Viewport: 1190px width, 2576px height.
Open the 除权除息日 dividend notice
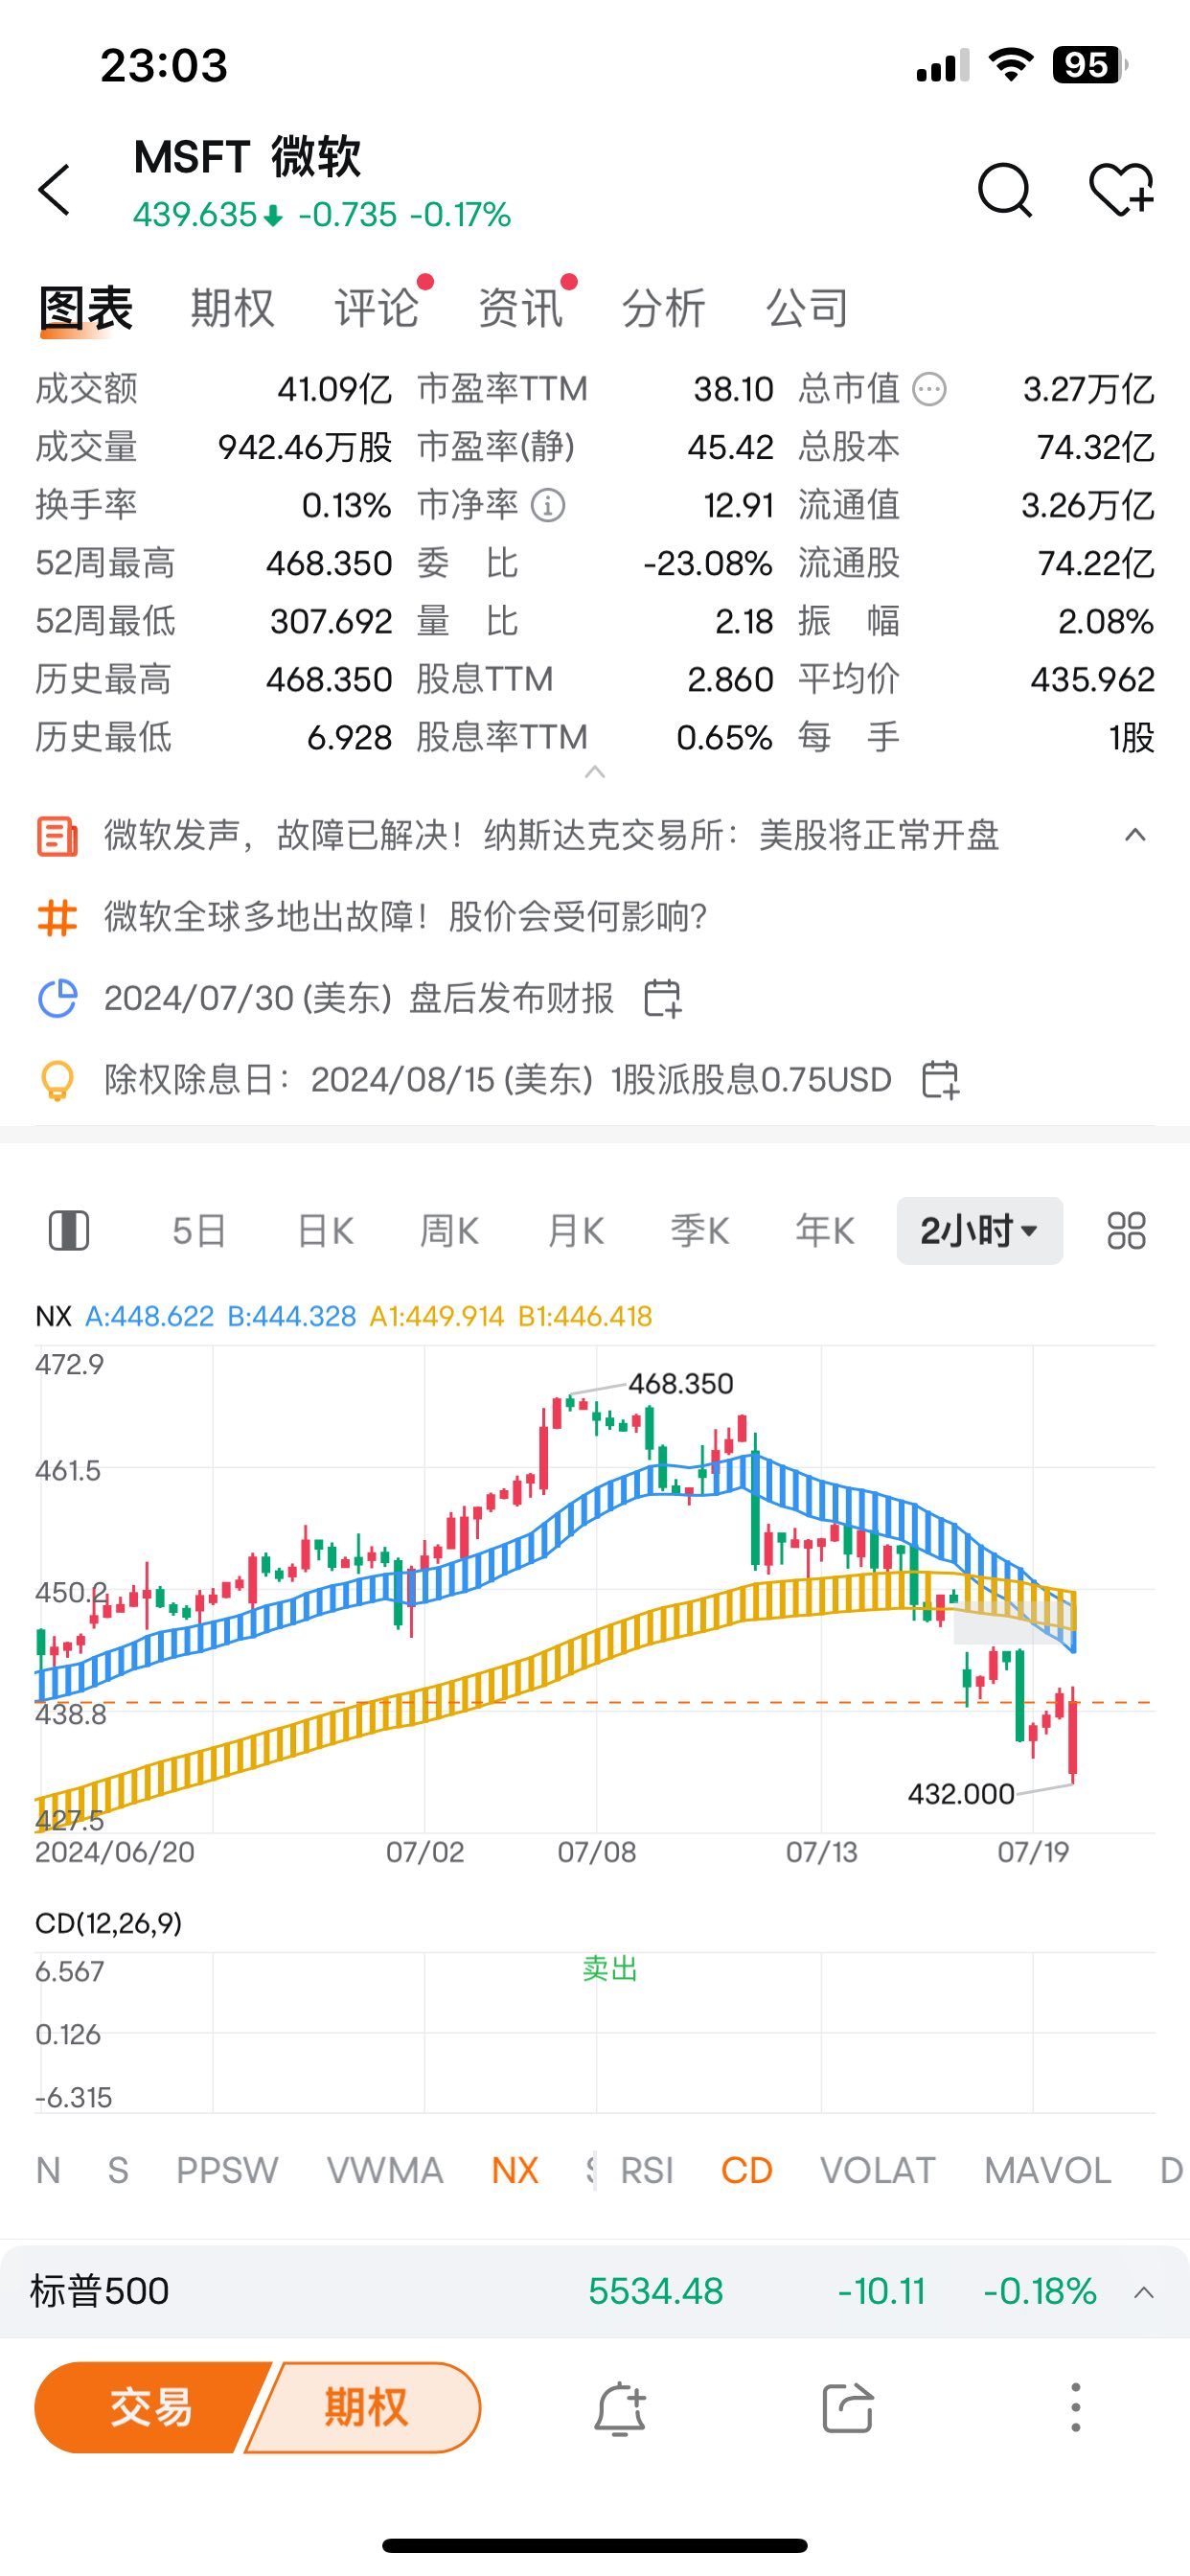pyautogui.click(x=498, y=1080)
